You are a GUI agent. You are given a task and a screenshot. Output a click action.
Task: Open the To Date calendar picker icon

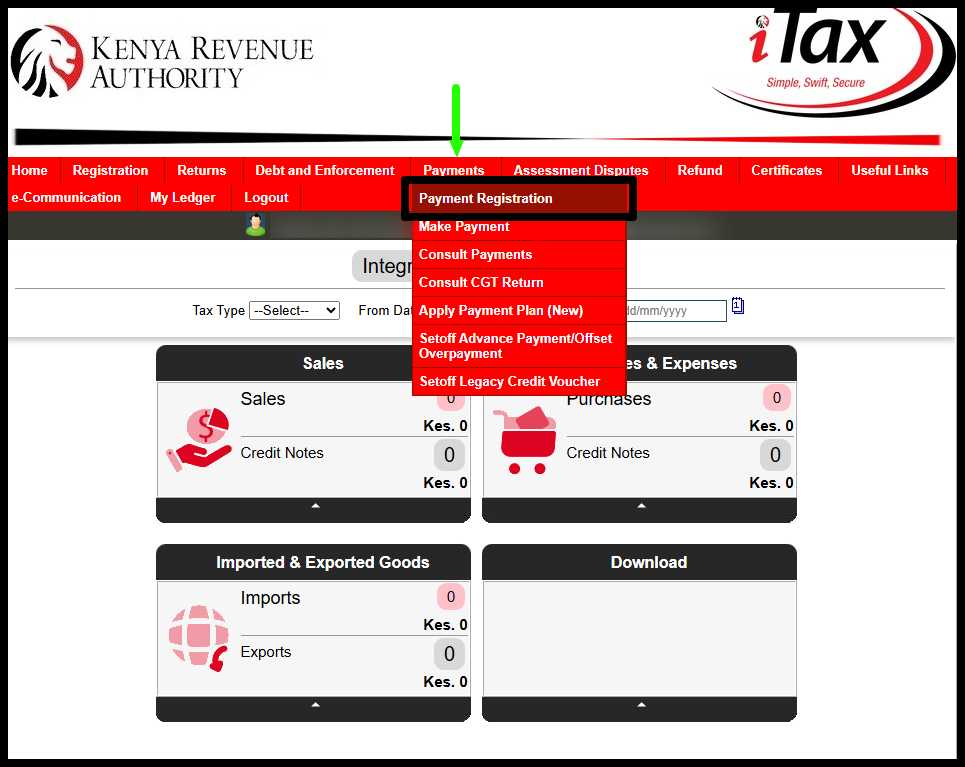point(738,306)
